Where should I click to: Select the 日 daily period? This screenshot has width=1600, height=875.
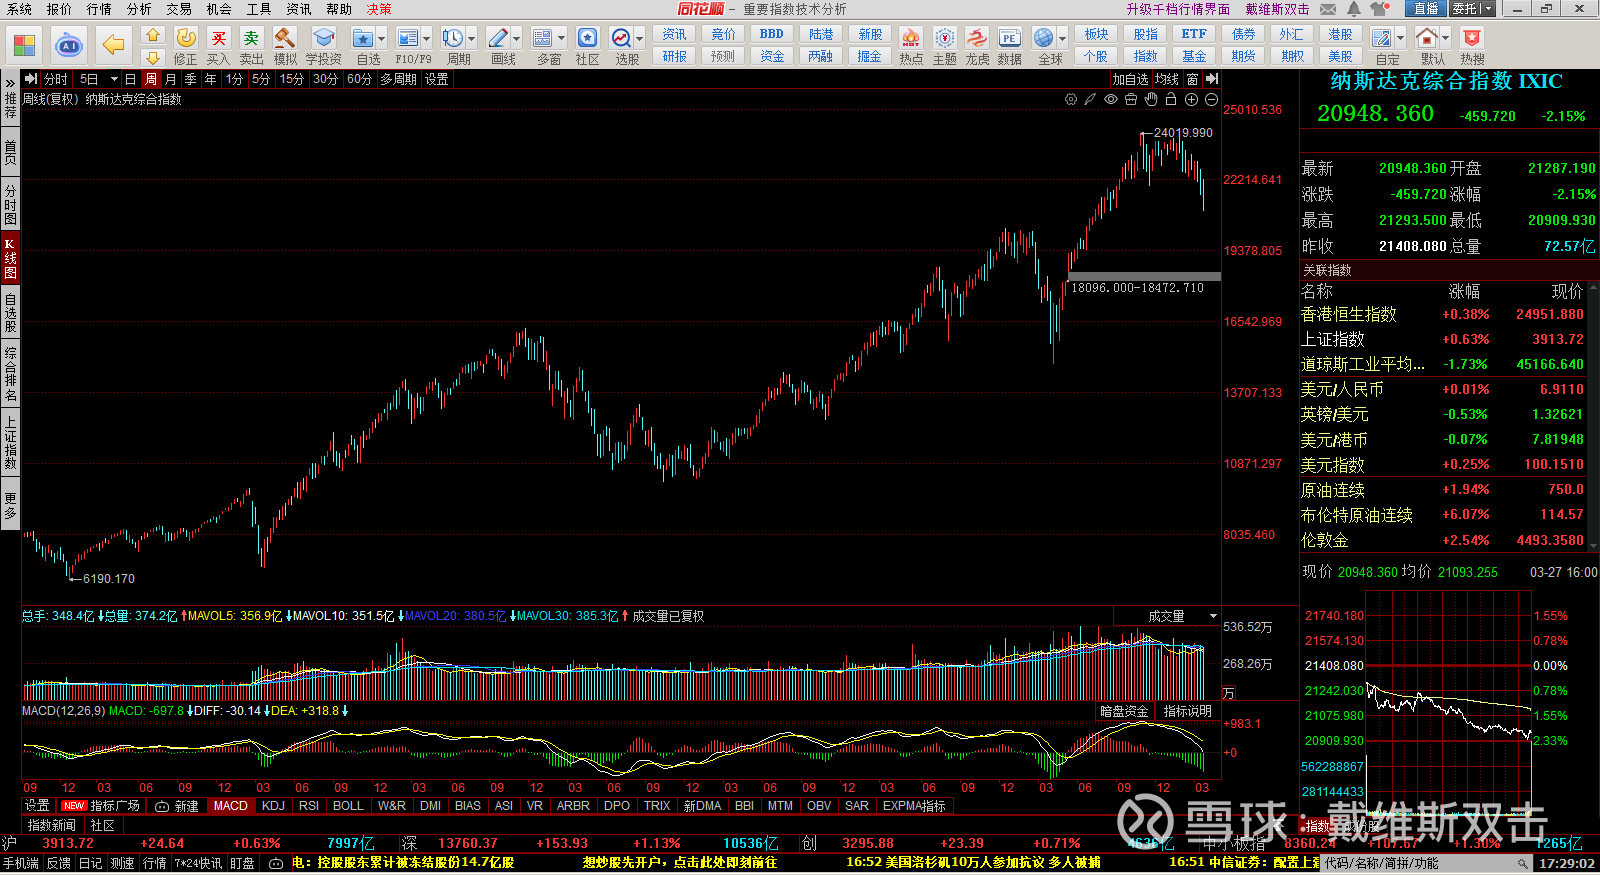click(x=130, y=79)
